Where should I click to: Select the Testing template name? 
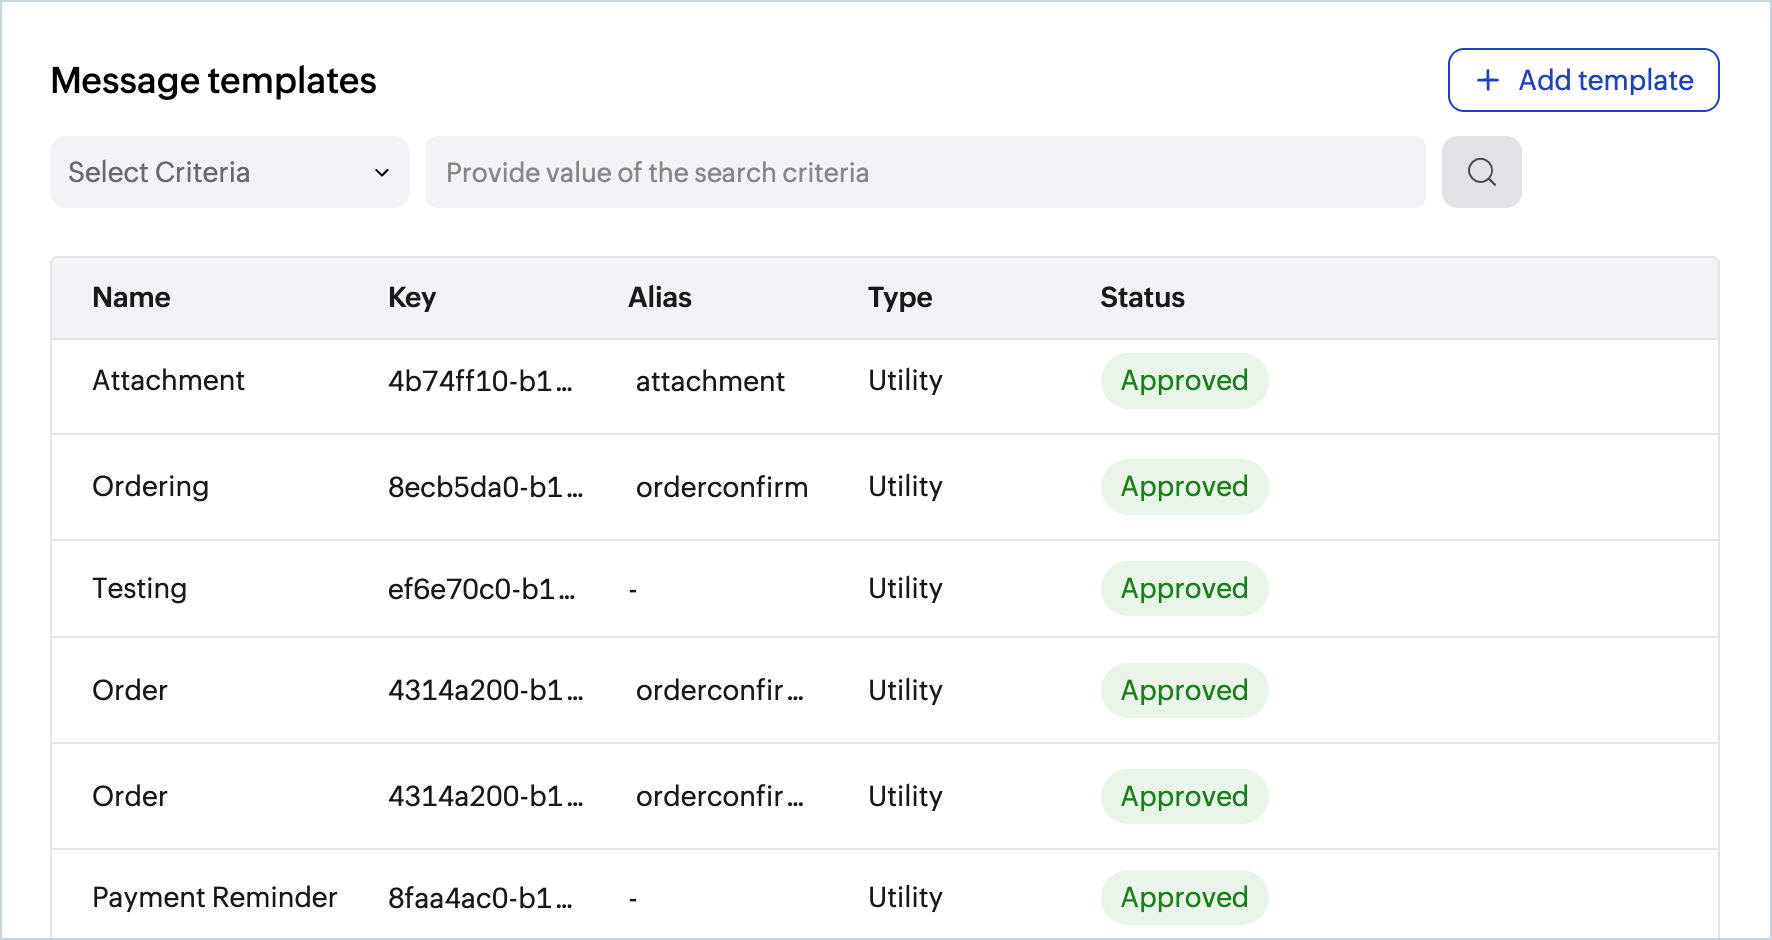[x=139, y=588]
